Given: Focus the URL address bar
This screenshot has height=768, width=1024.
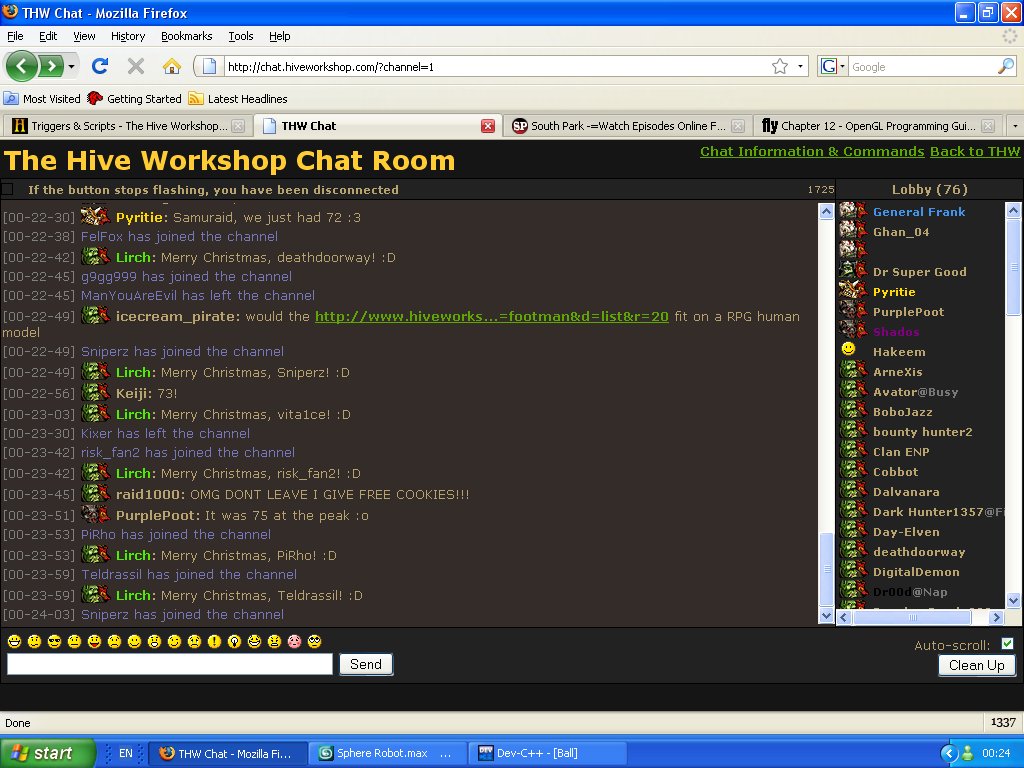Looking at the screenshot, I should [496, 66].
